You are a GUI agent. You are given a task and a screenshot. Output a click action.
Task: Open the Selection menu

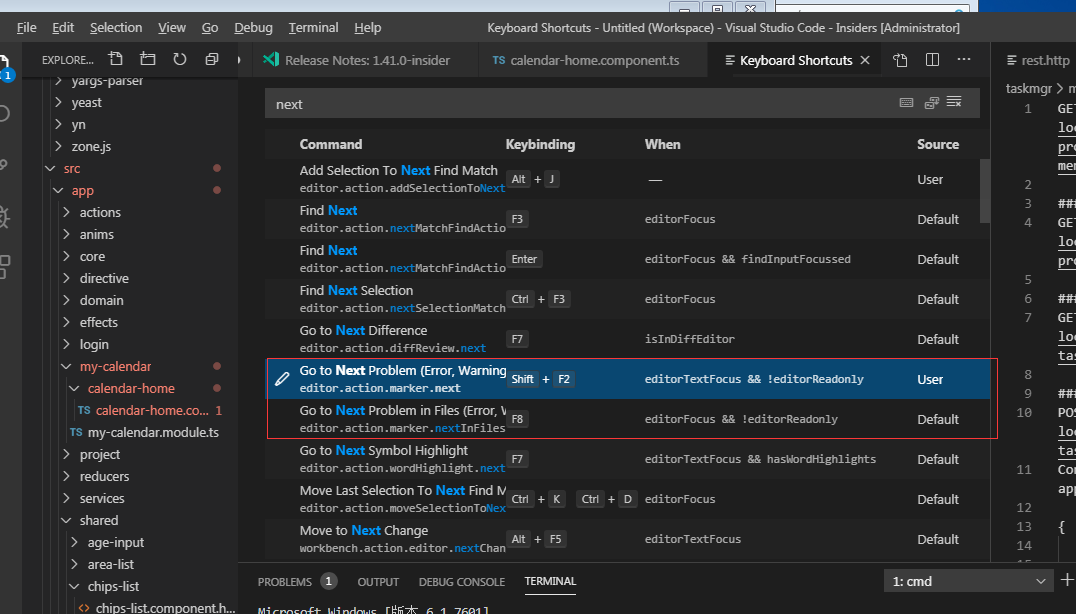pyautogui.click(x=116, y=27)
